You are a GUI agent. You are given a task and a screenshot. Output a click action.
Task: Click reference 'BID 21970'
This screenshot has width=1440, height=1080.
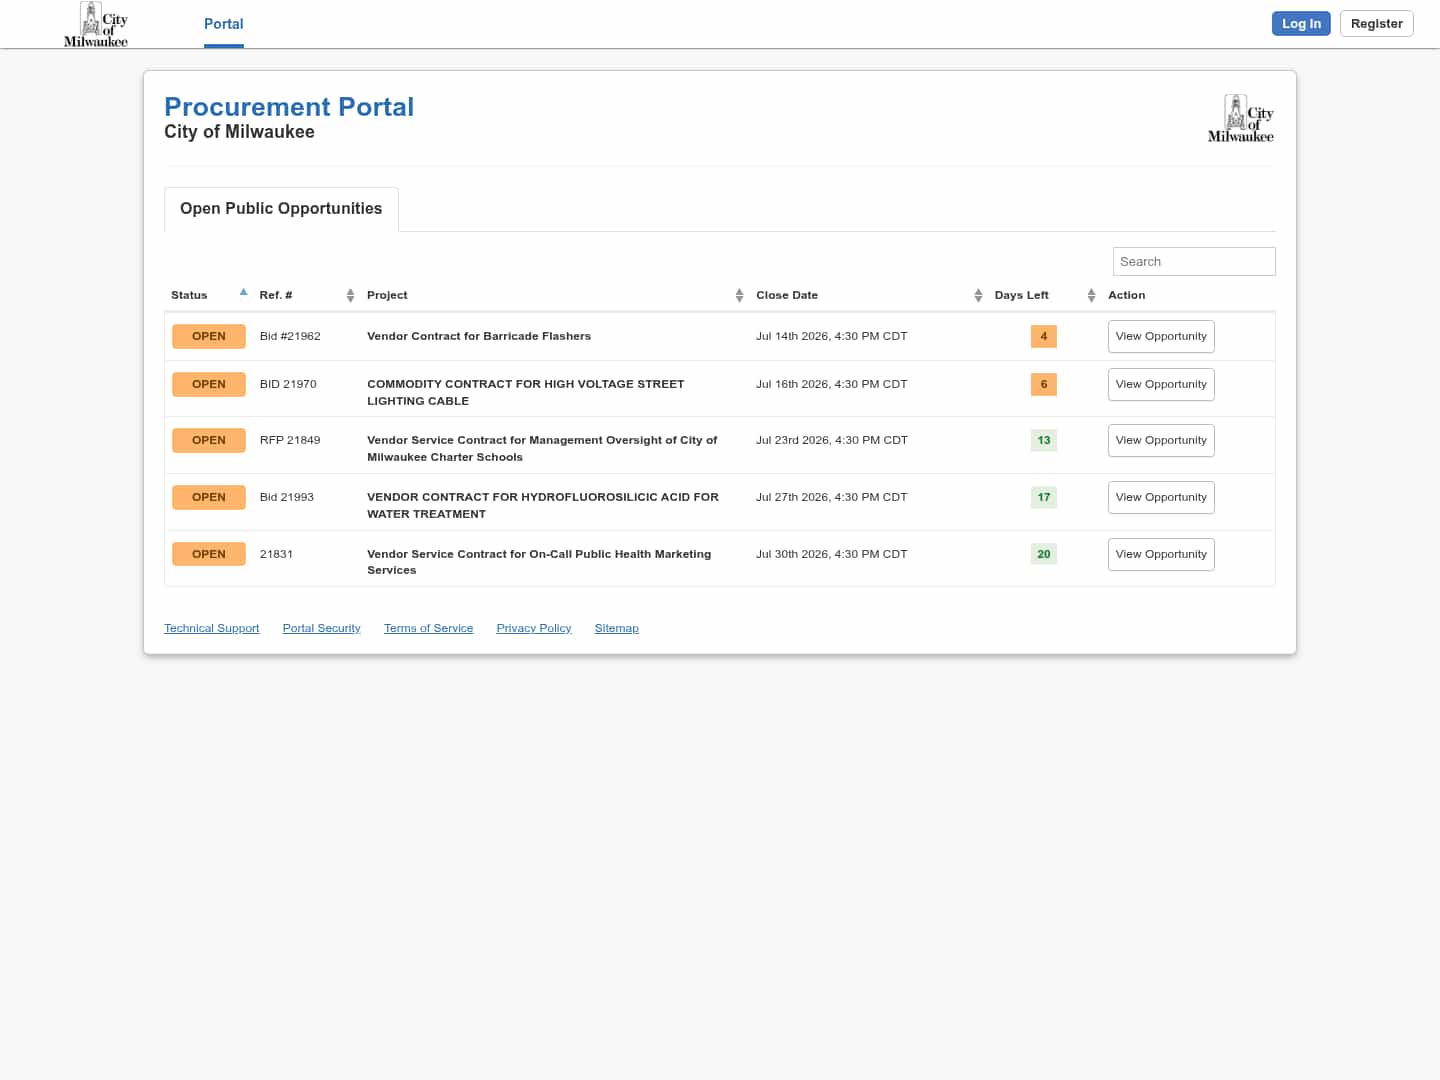point(288,385)
